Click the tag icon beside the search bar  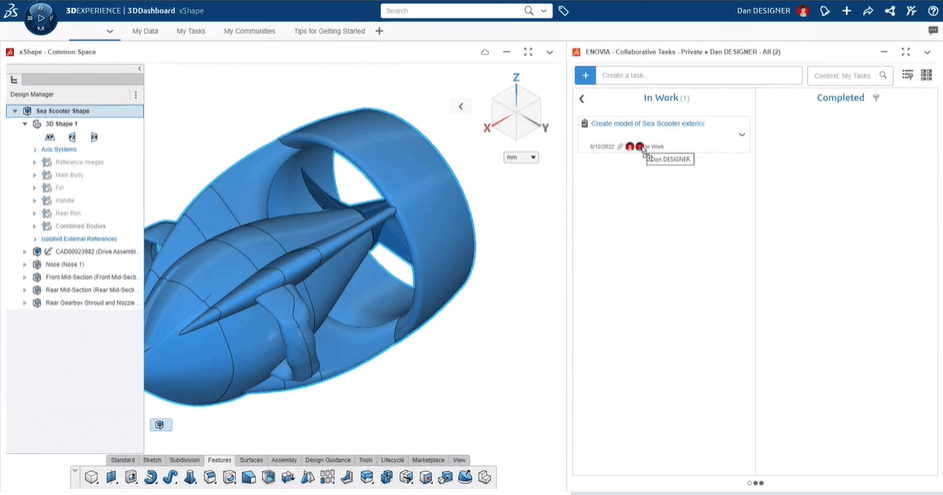564,11
